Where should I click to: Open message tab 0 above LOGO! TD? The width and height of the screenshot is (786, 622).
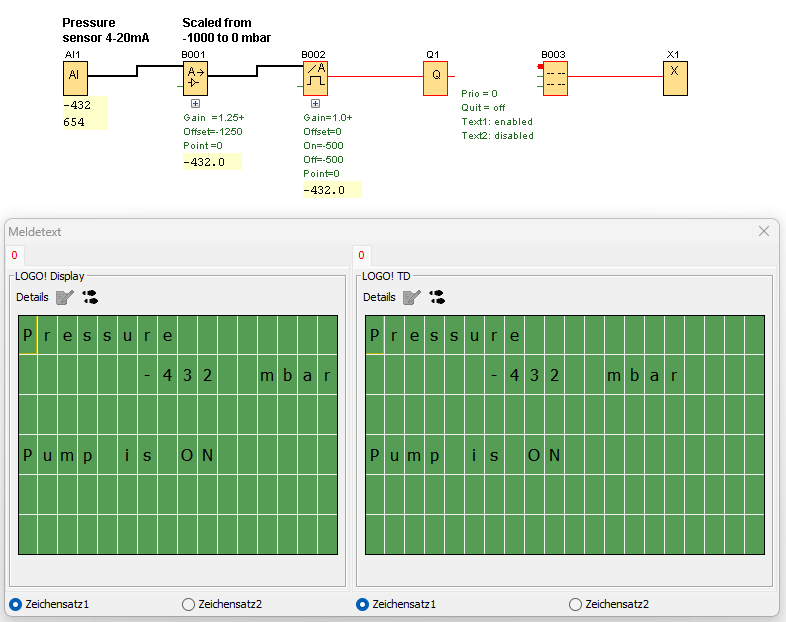tap(361, 256)
